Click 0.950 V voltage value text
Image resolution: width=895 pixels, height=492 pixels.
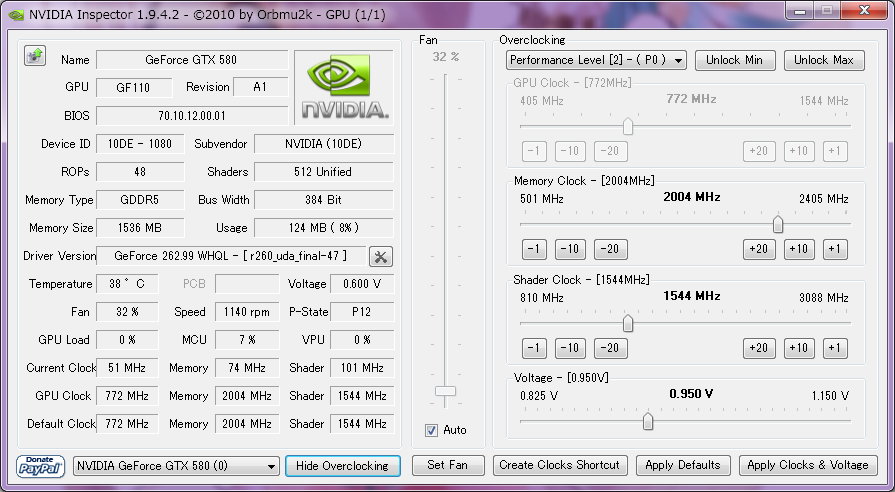(x=691, y=394)
